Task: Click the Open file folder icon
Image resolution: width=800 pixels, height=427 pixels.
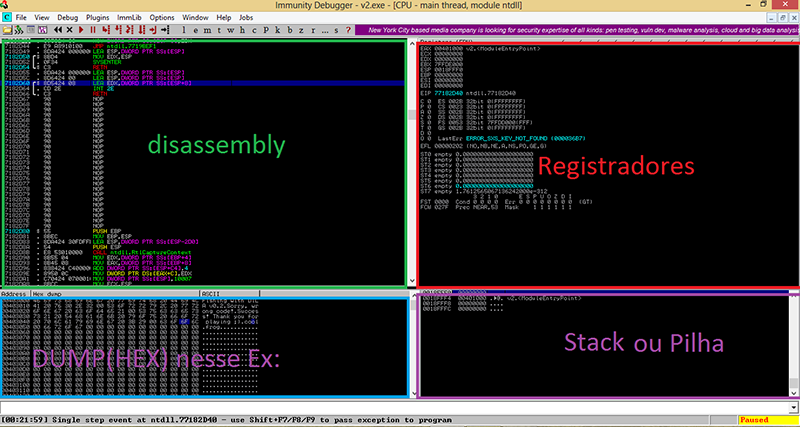Action: (7, 30)
